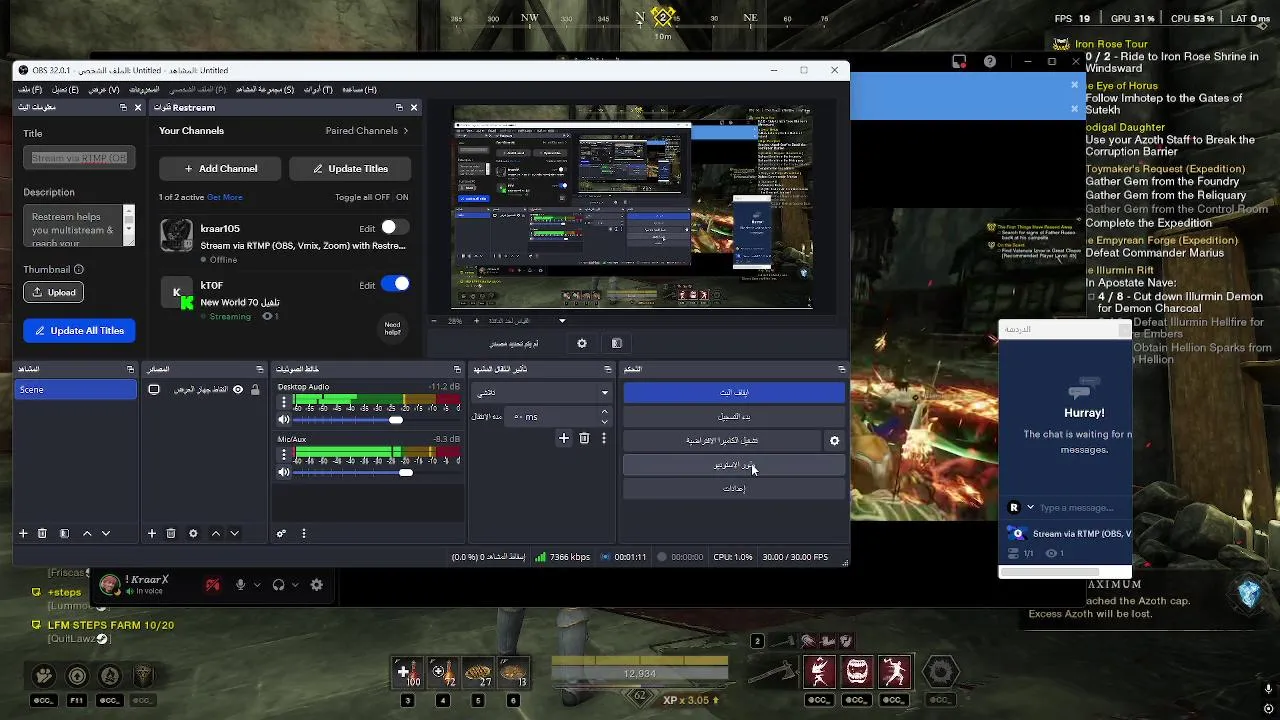Viewport: 1280px width, 720px height.
Task: Toggle Discord deafen headphone icon
Action: [x=279, y=585]
